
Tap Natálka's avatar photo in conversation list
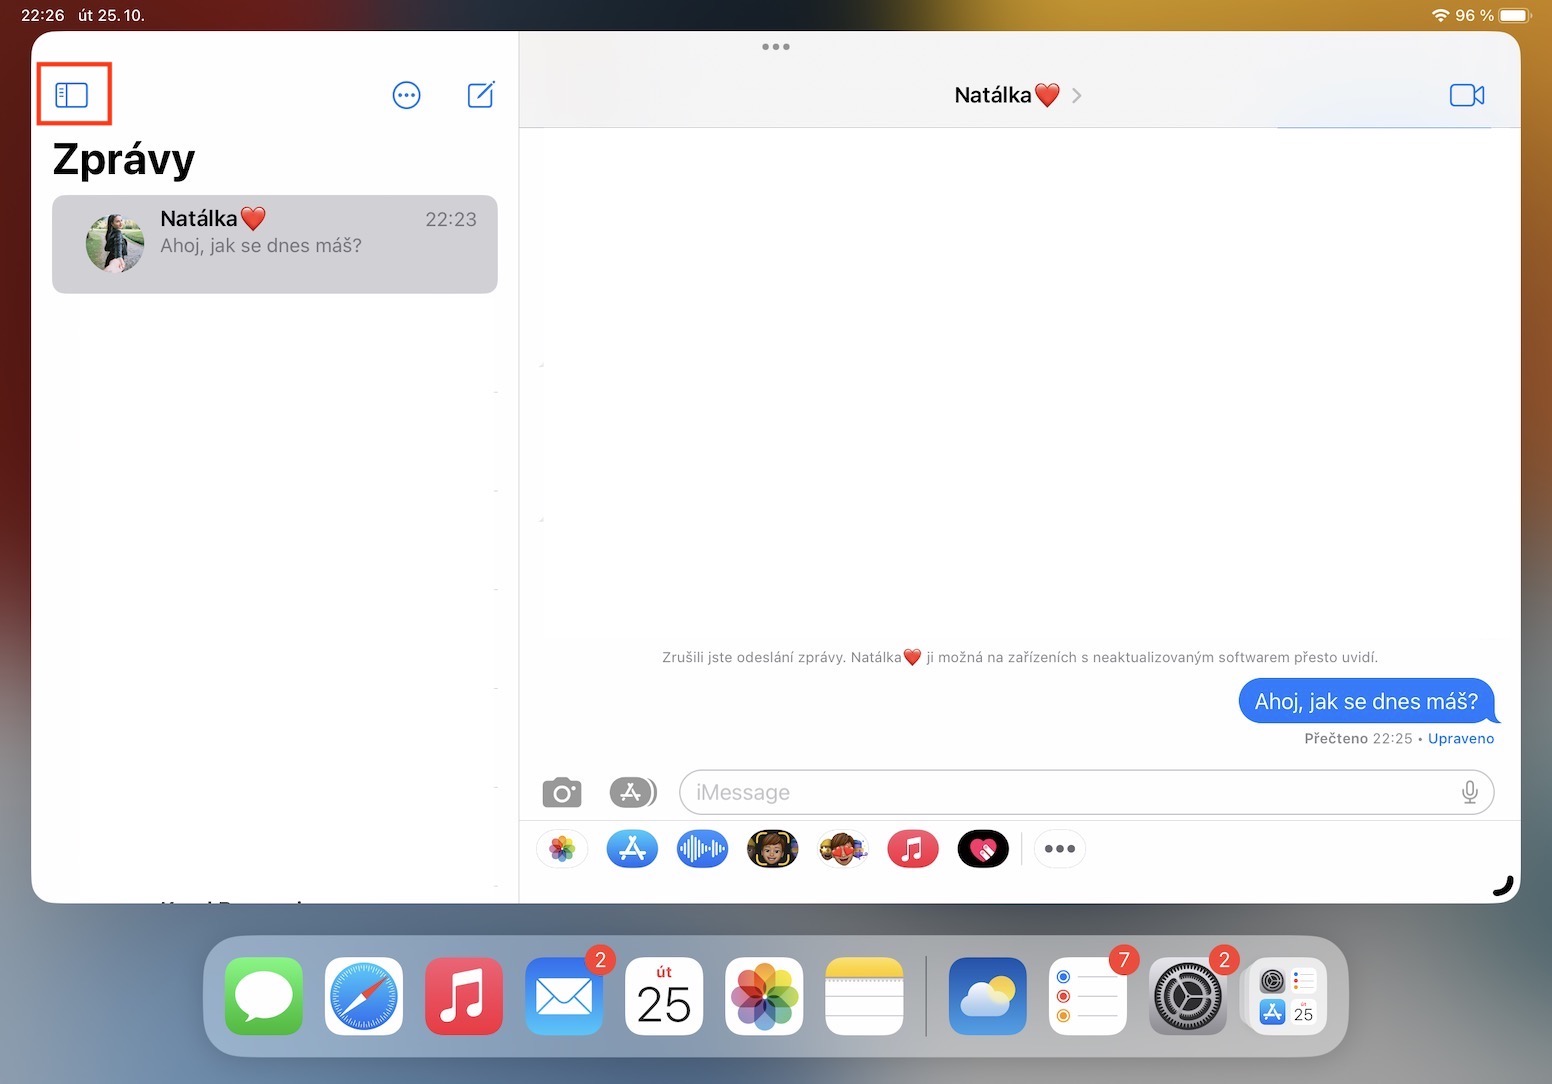point(115,244)
